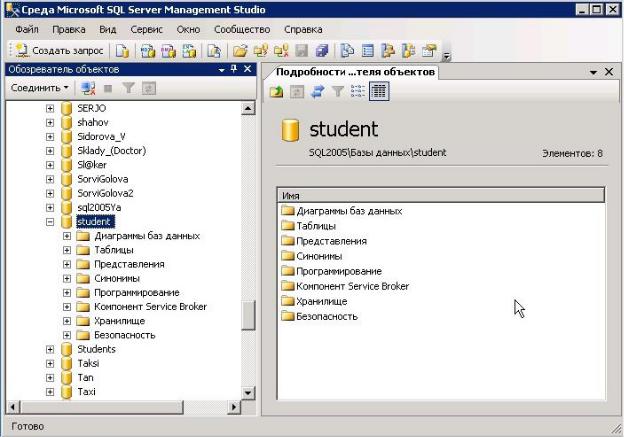The width and height of the screenshot is (624, 437).
Task: Close the Подробности обозревателя объектов tab
Action: point(609,72)
